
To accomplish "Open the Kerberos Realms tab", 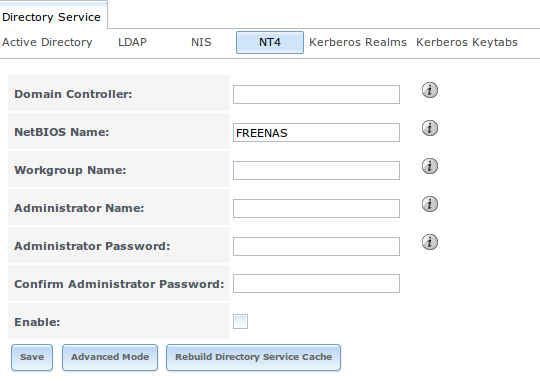I will [x=358, y=42].
